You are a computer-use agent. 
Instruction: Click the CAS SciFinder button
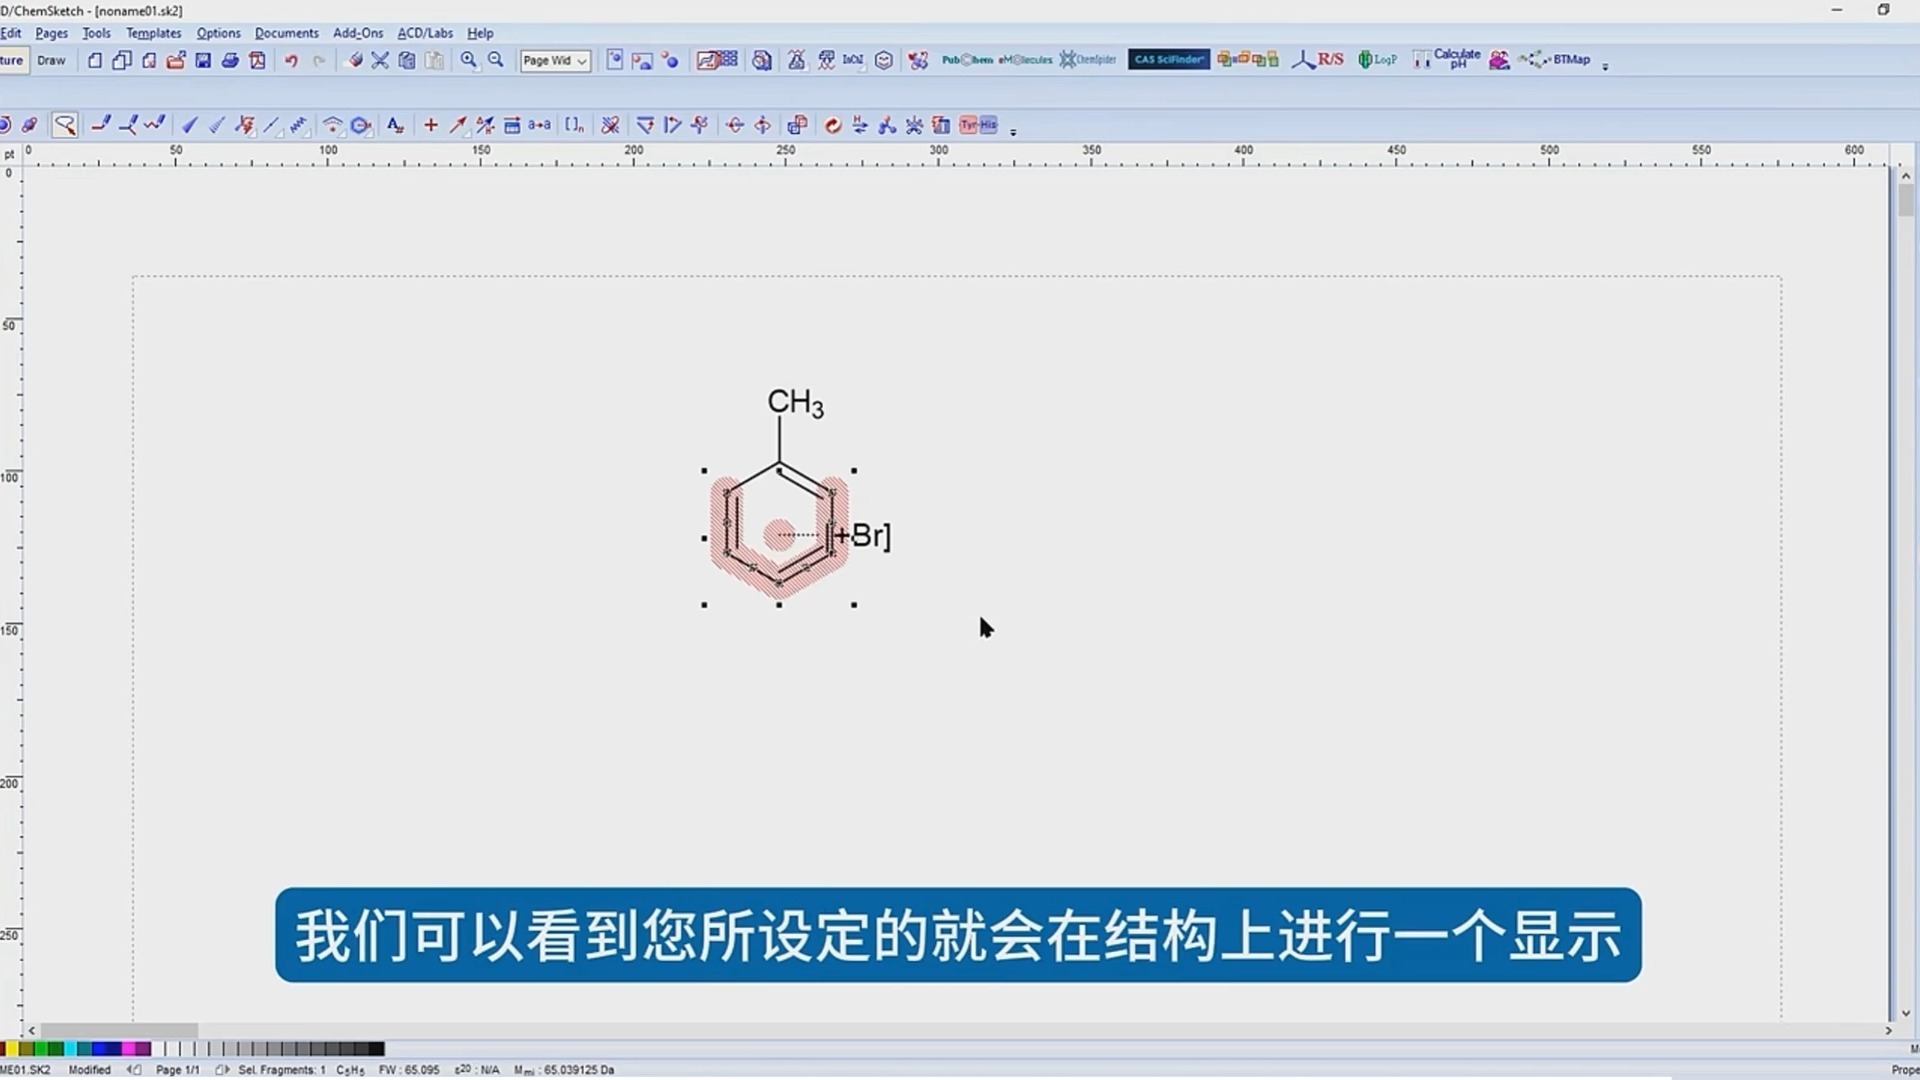(1169, 60)
